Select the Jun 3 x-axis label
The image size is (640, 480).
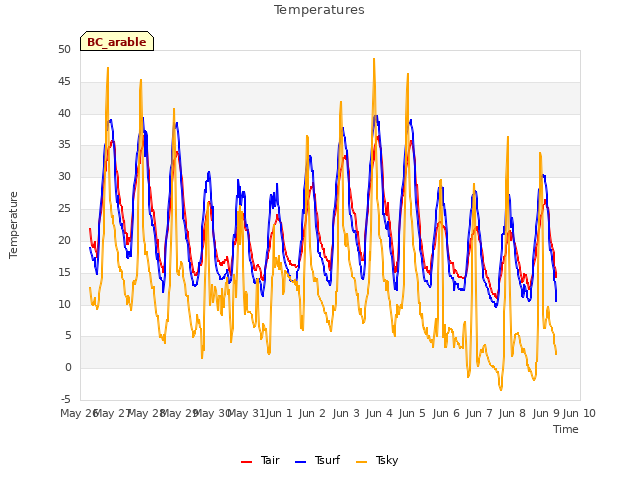click(x=346, y=413)
